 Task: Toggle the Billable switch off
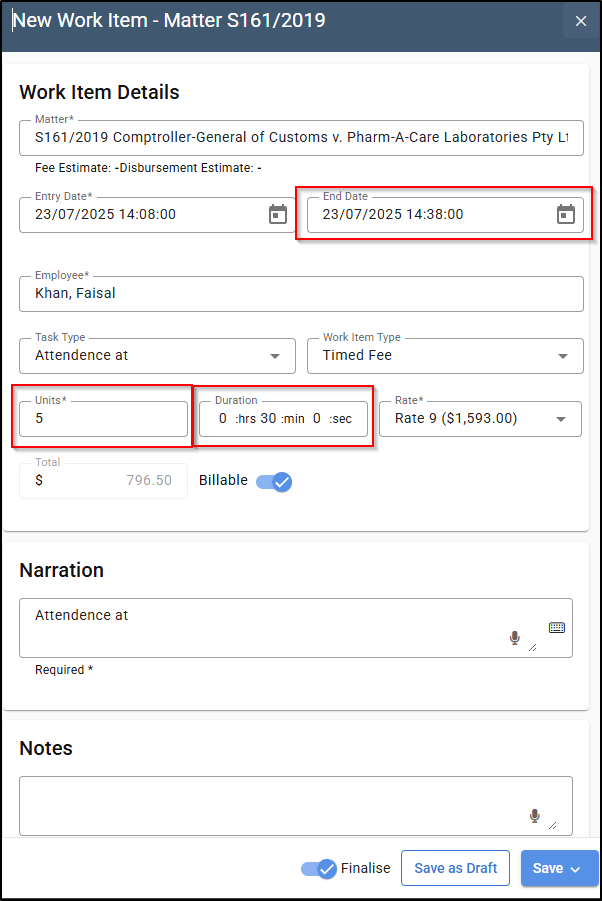tap(274, 482)
